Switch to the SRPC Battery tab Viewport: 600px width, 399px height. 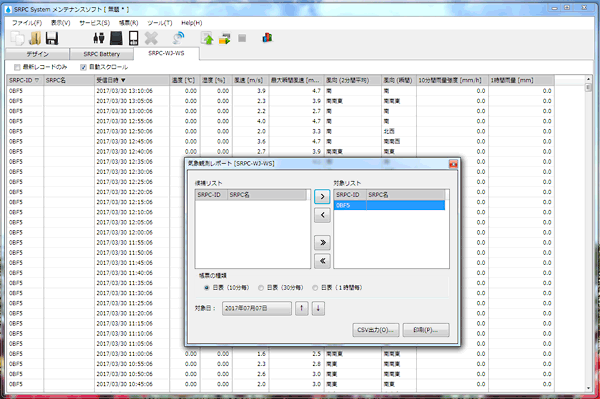tap(101, 54)
